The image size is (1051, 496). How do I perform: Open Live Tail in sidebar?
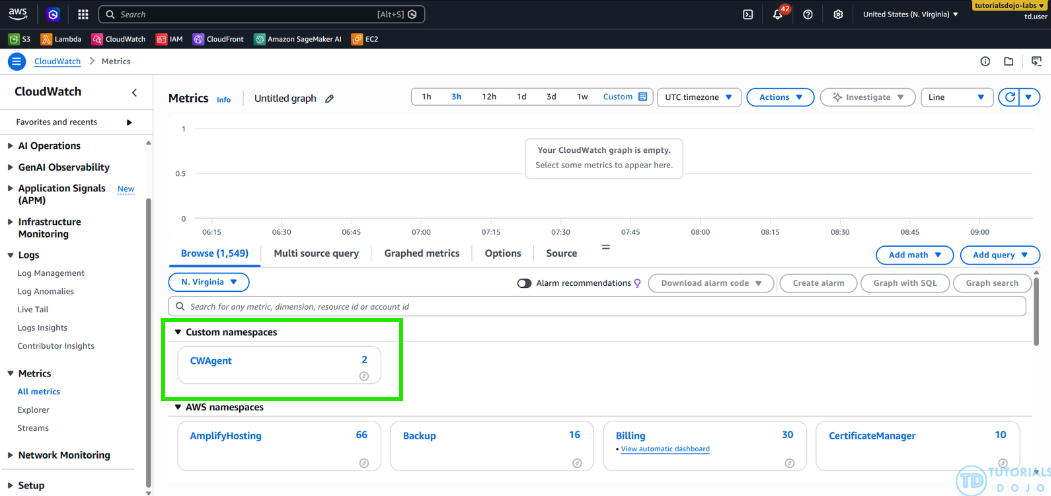[33, 310]
